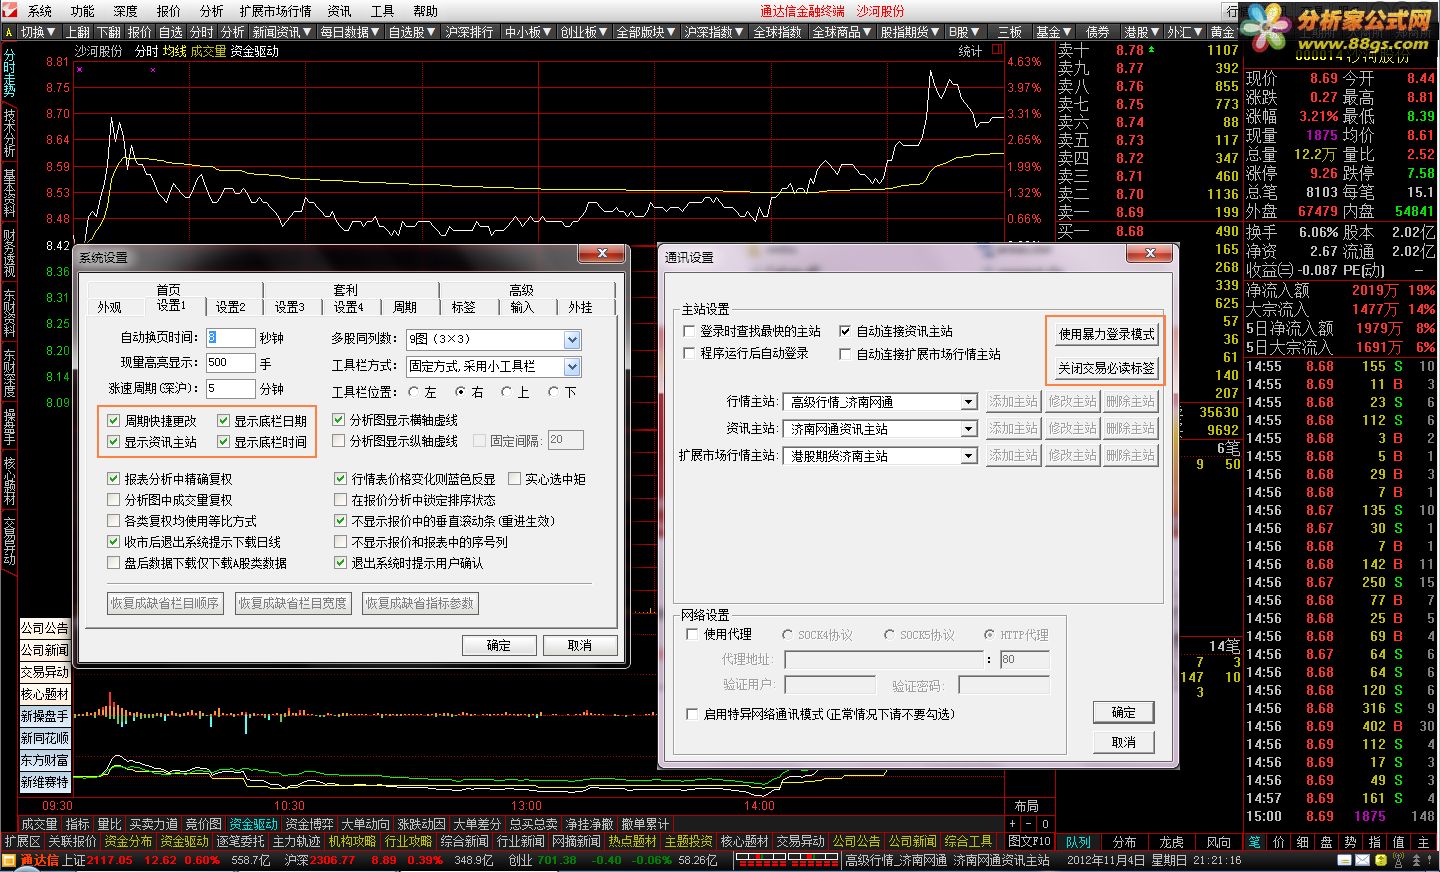
Task: Click 图文F10 button
Action: click(x=1029, y=842)
